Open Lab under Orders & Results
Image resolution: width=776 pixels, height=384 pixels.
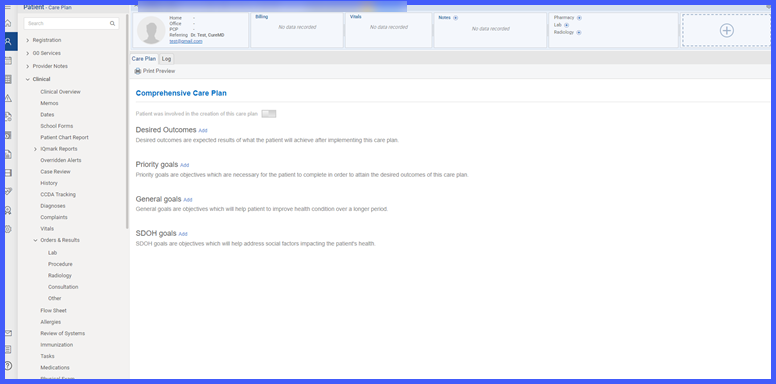coord(52,253)
